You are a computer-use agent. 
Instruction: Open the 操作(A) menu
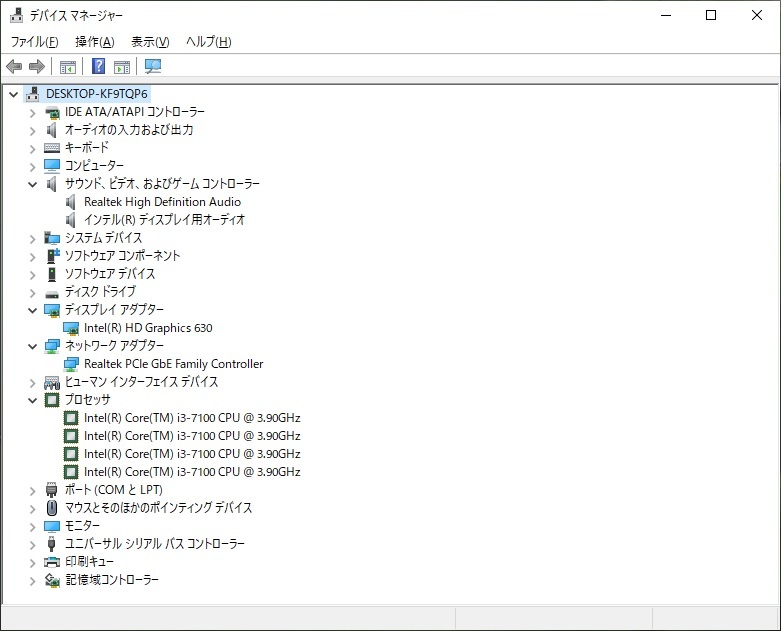click(x=94, y=42)
